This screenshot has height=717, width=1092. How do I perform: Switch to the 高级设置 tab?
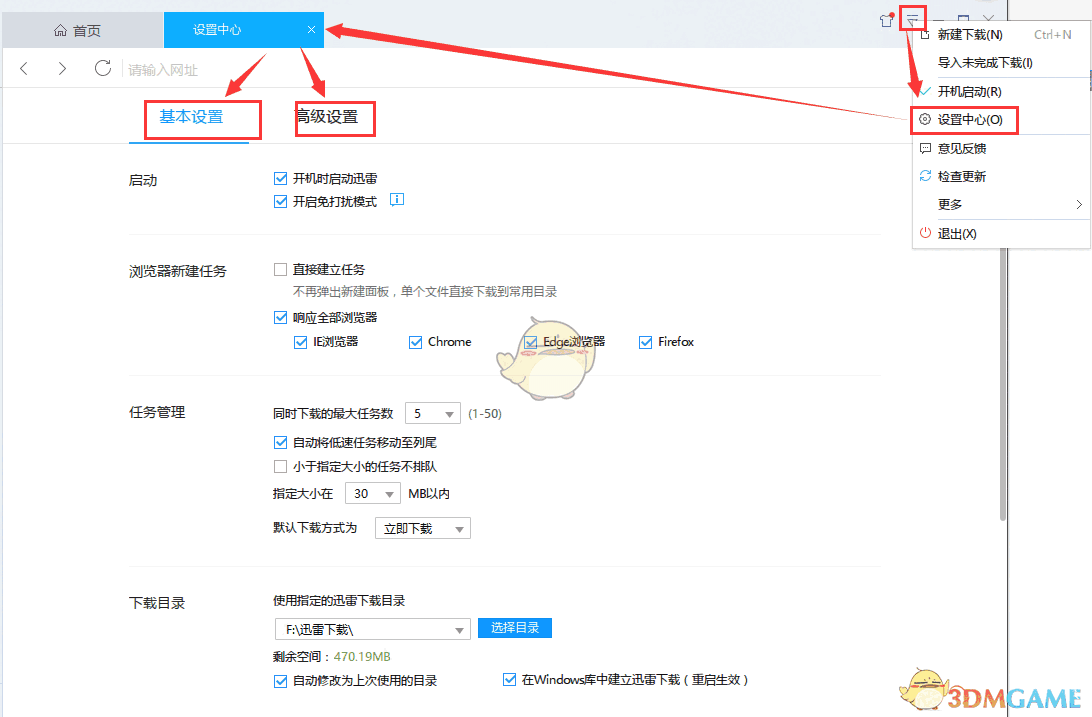point(334,118)
